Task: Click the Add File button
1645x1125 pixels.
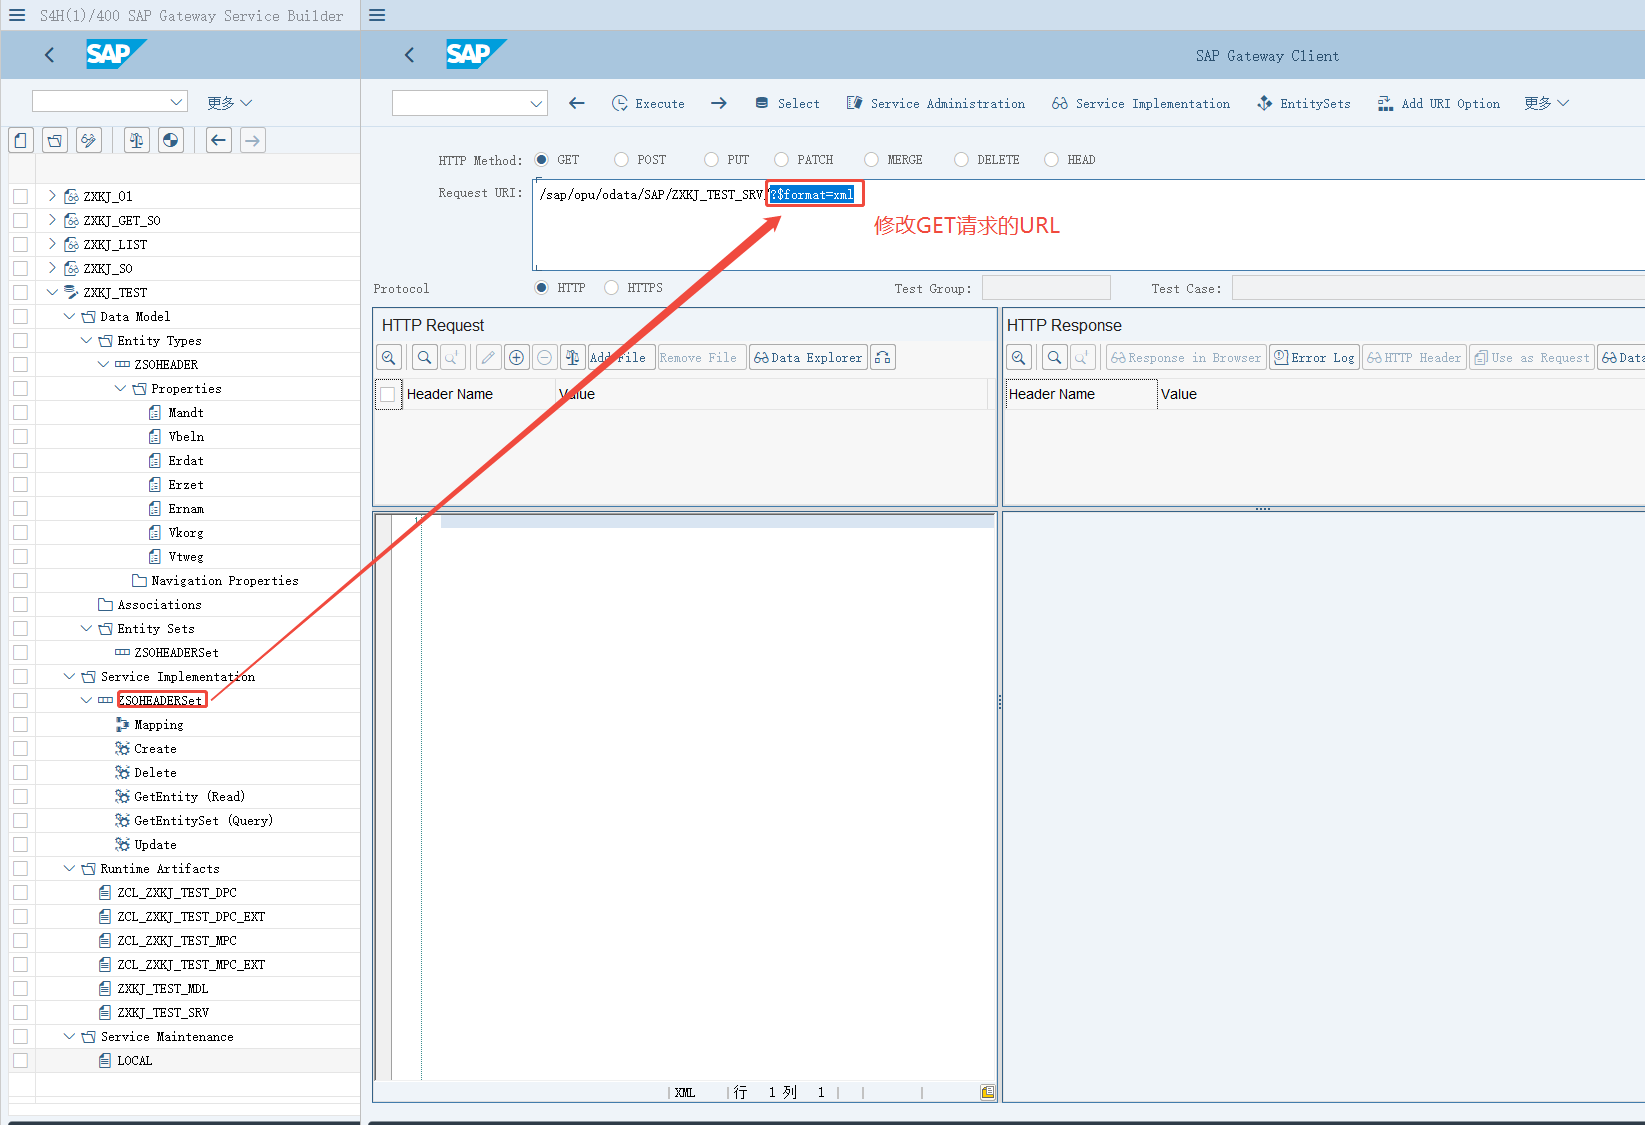Action: (621, 357)
